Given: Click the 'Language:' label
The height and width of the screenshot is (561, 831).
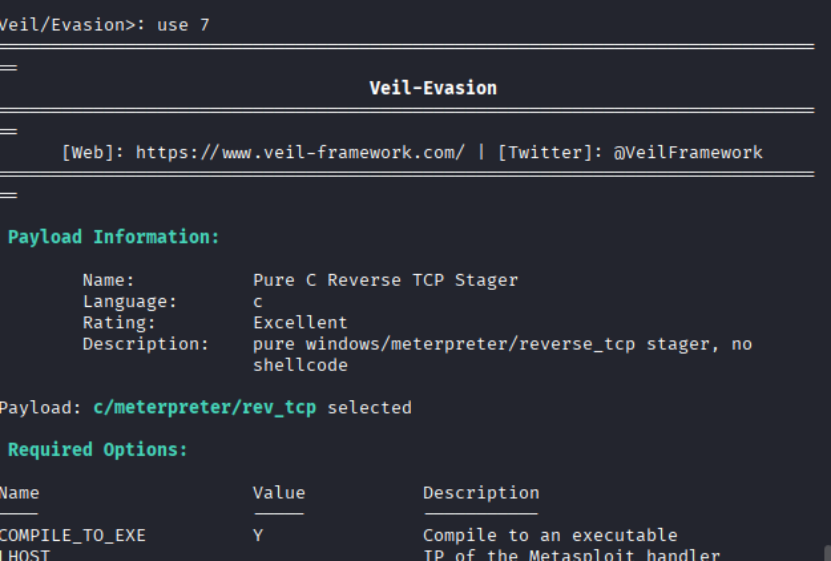Looking at the screenshot, I should [130, 301].
